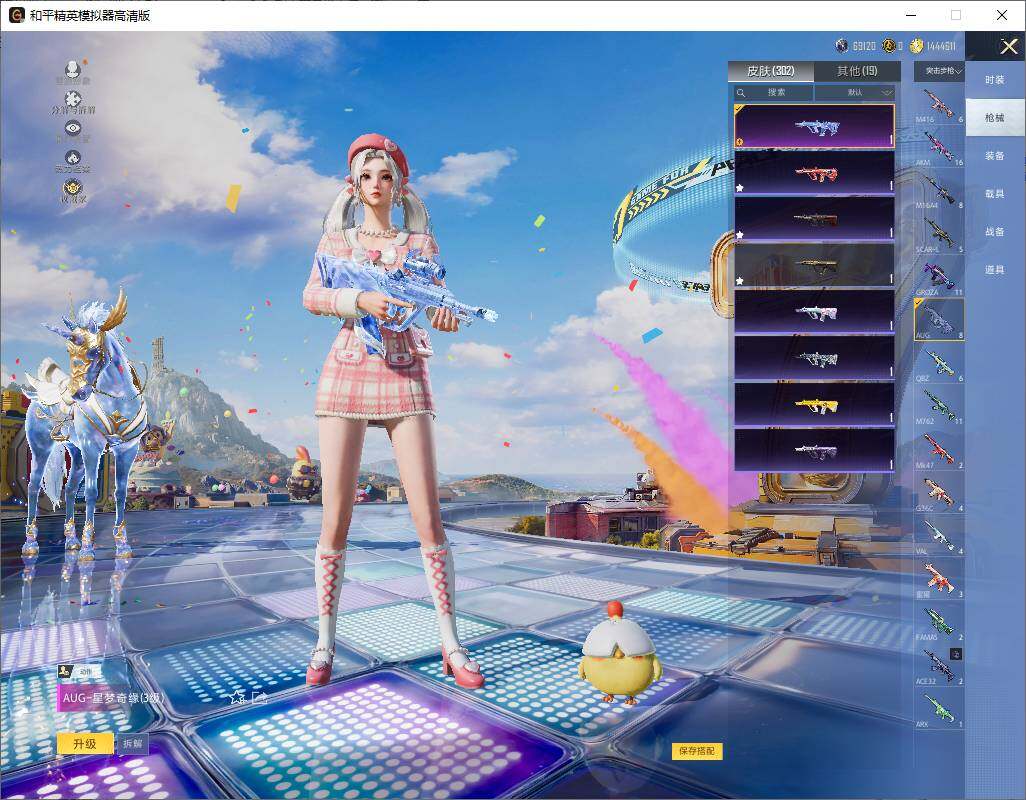Select the M762 weapon icon
Image resolution: width=1026 pixels, height=800 pixels.
tap(939, 406)
